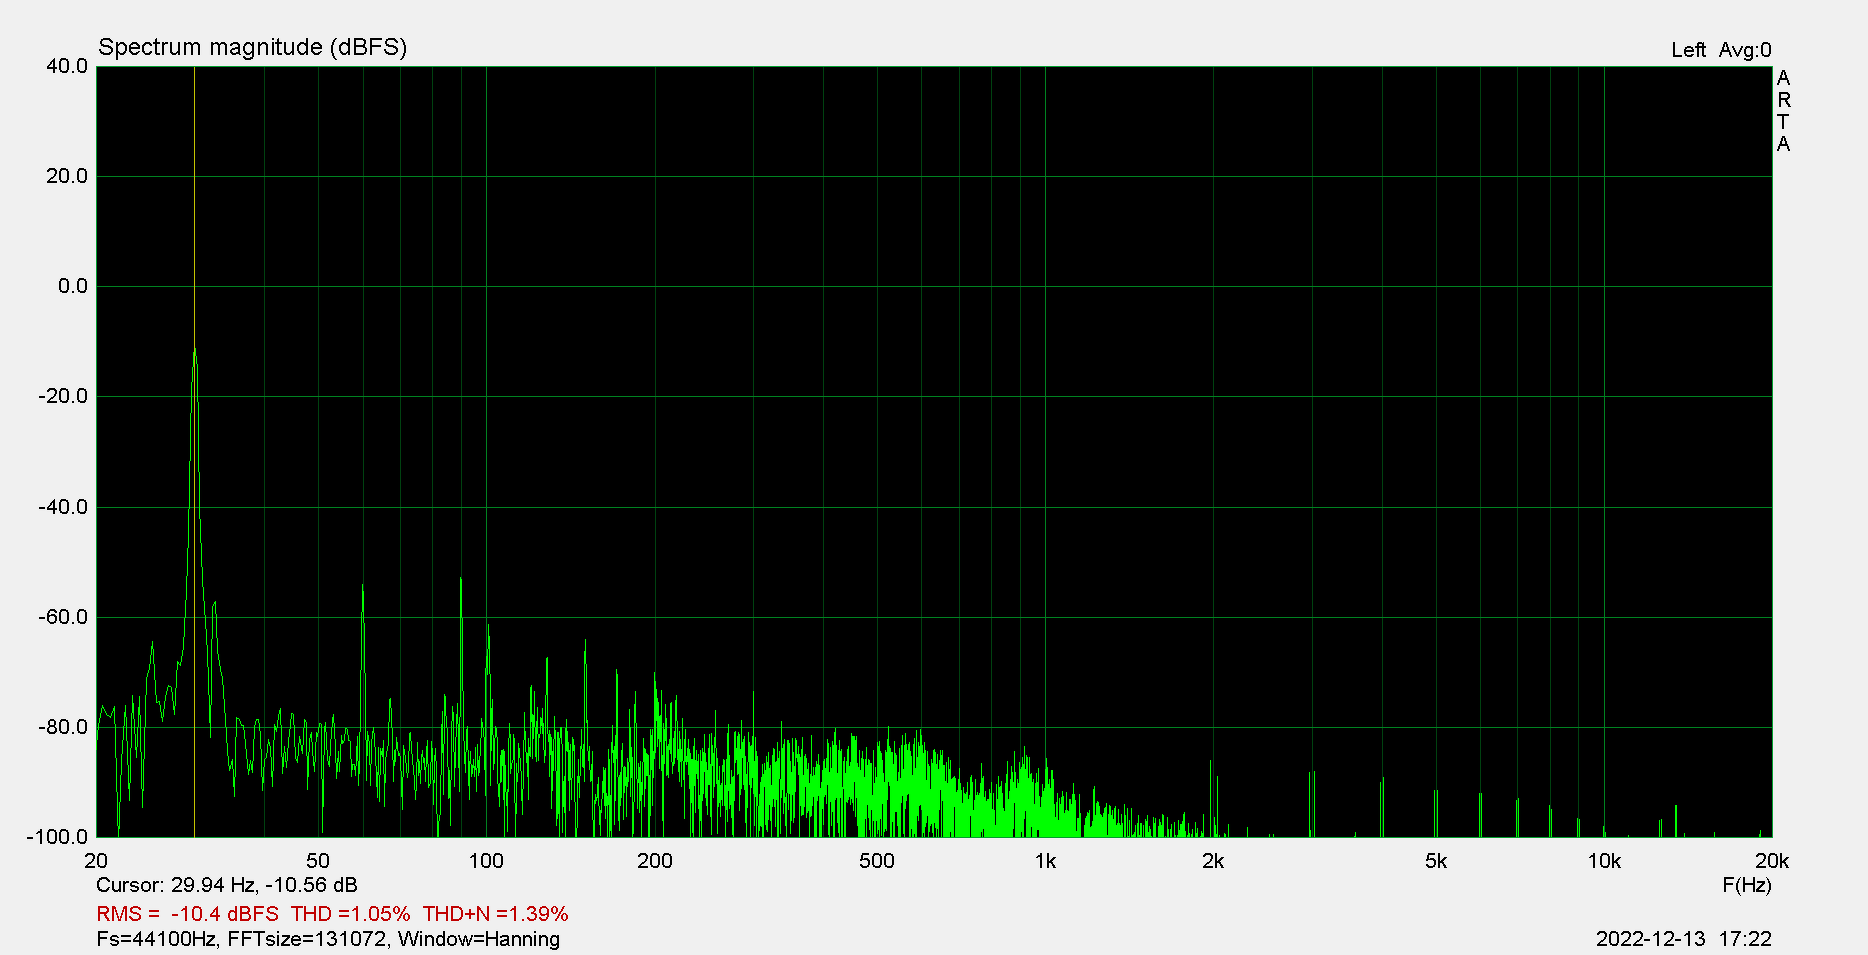Click the red "THD+N =1.39%" value

496,914
